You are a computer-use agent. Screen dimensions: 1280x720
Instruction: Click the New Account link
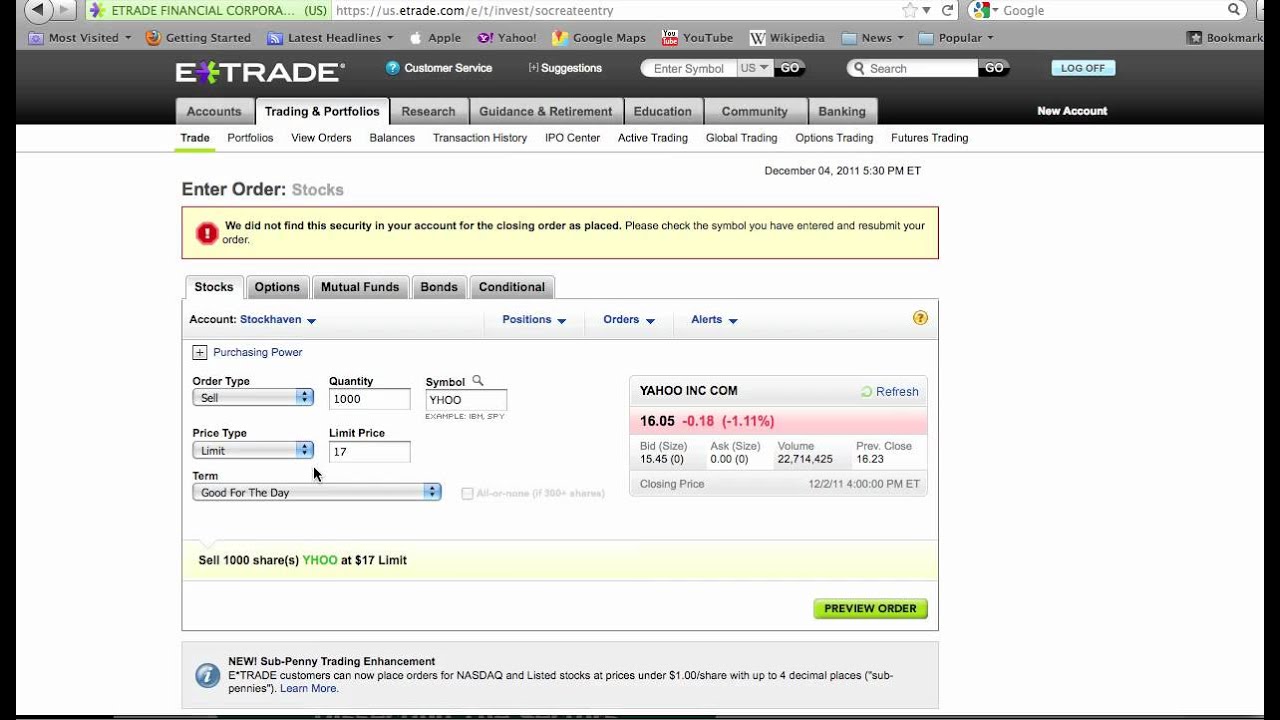(1072, 111)
